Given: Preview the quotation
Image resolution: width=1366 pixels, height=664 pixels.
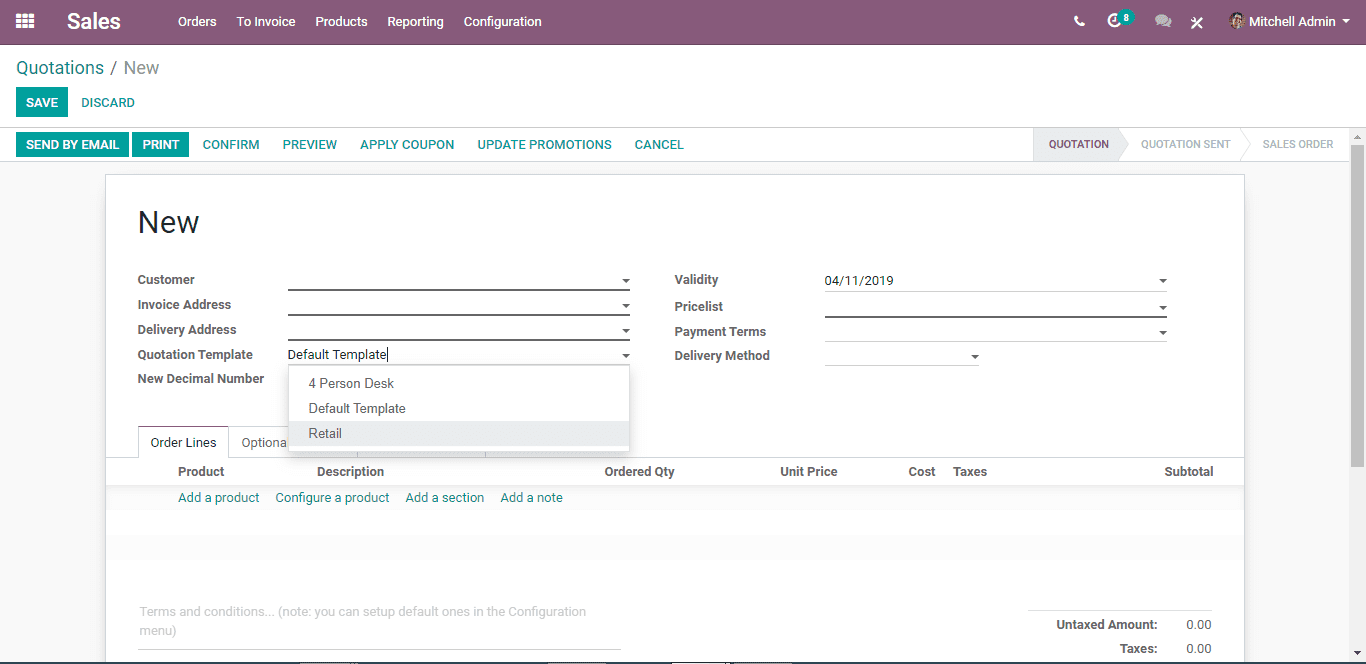Looking at the screenshot, I should coord(310,144).
